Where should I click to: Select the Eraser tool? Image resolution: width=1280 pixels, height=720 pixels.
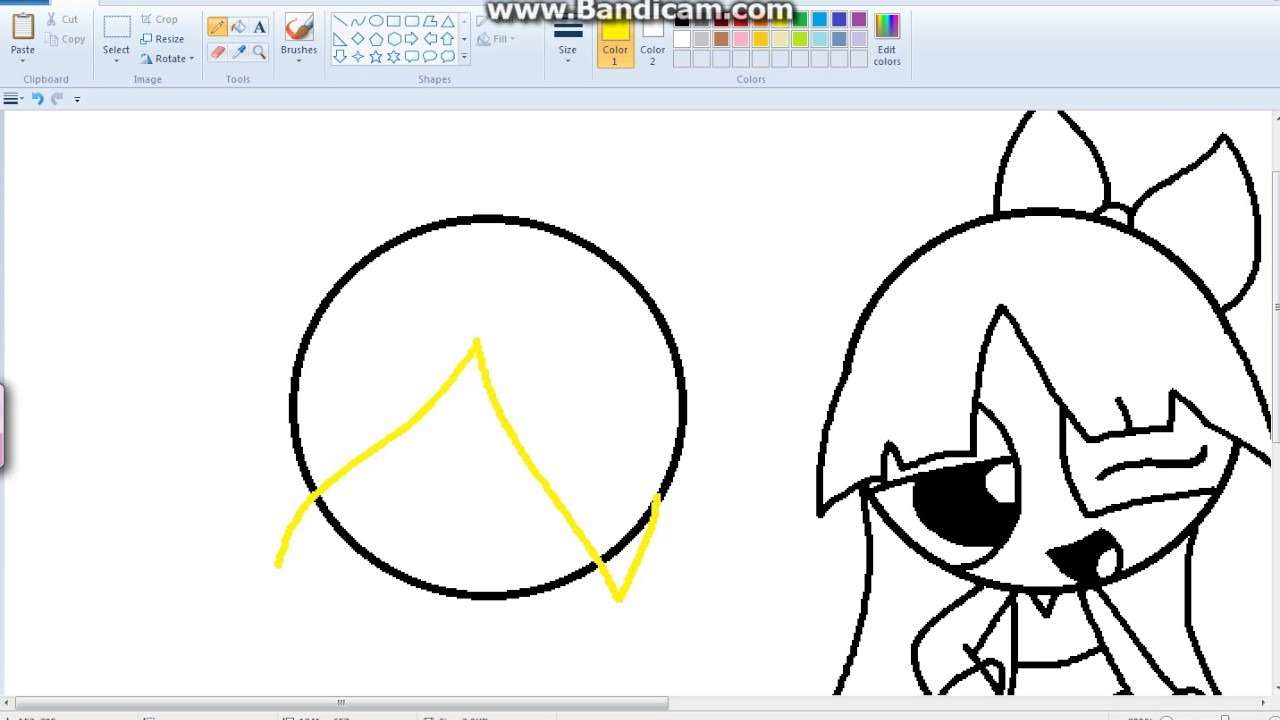218,51
